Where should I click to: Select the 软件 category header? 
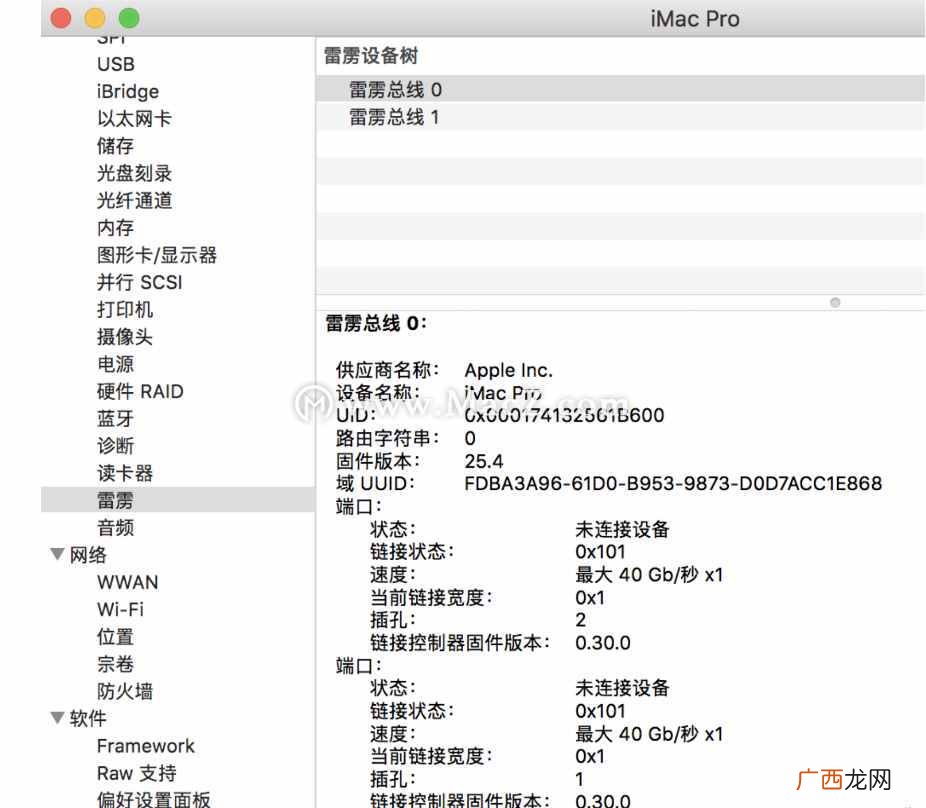(88, 718)
